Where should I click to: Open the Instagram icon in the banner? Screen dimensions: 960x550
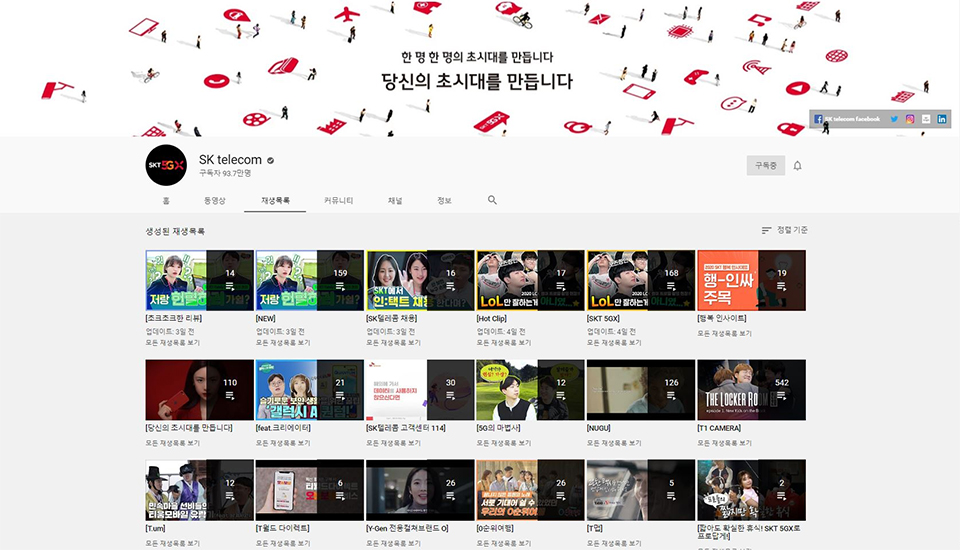pos(910,119)
